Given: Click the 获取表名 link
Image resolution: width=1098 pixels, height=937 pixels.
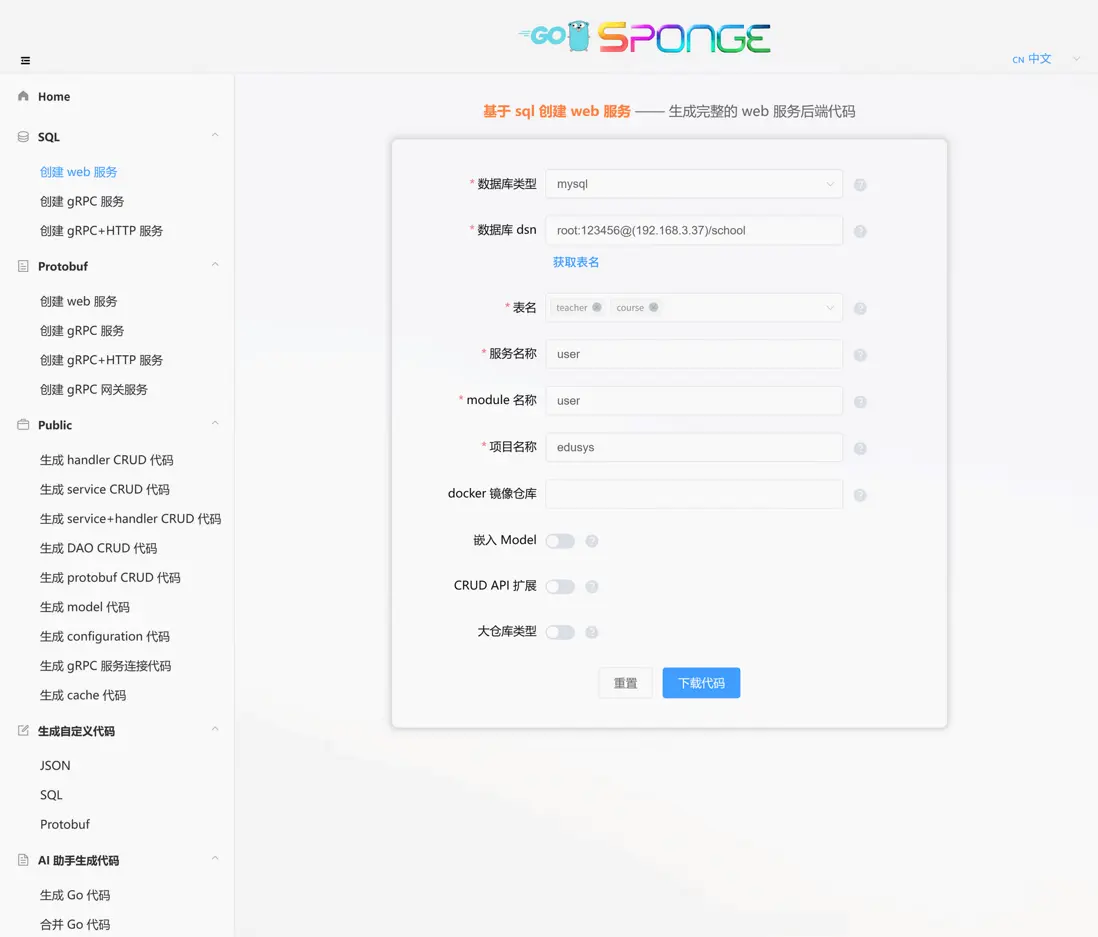Looking at the screenshot, I should (x=575, y=261).
